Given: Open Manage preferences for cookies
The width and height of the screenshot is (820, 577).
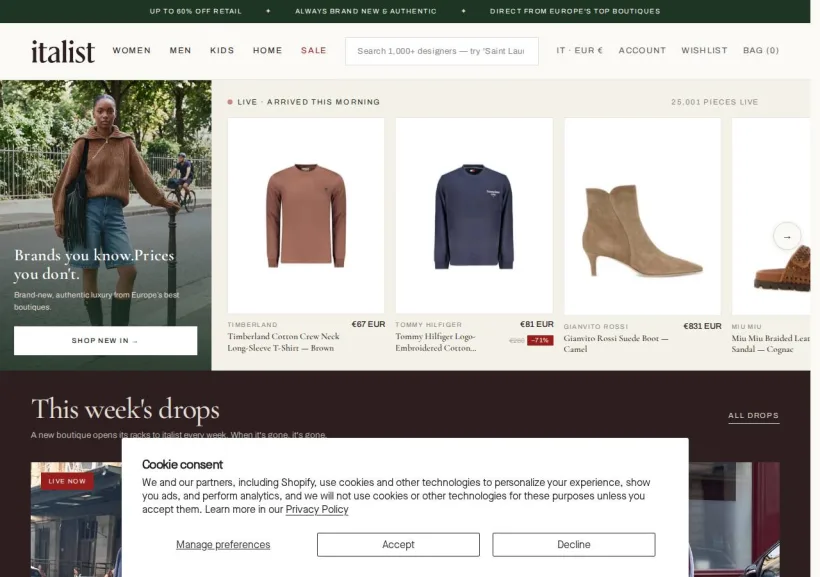Looking at the screenshot, I should pos(223,545).
